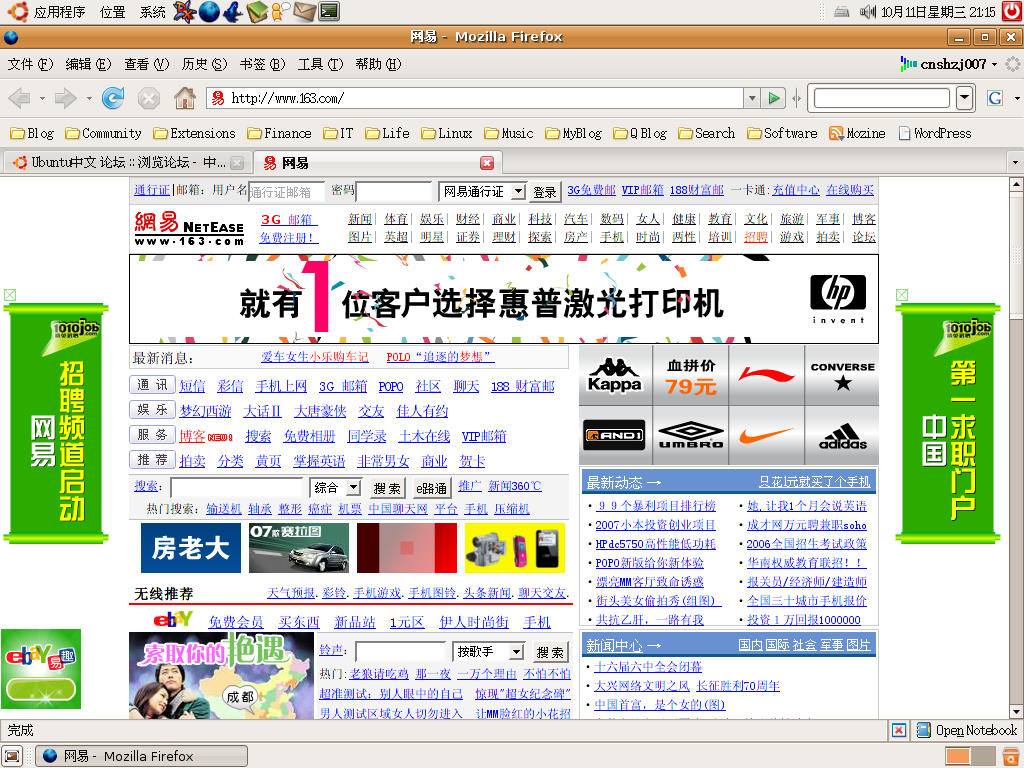Open the 文件 menu
Viewport: 1024px width, 768px height.
(x=30, y=64)
